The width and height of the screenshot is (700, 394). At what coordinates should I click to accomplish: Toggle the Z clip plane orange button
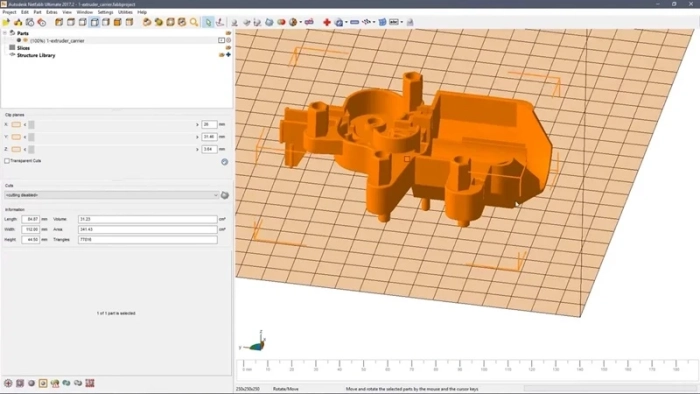(16, 149)
